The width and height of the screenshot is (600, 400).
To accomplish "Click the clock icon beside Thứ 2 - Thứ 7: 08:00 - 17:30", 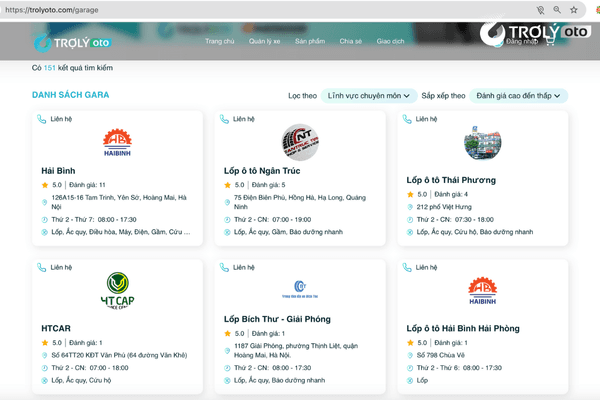I will point(44,220).
